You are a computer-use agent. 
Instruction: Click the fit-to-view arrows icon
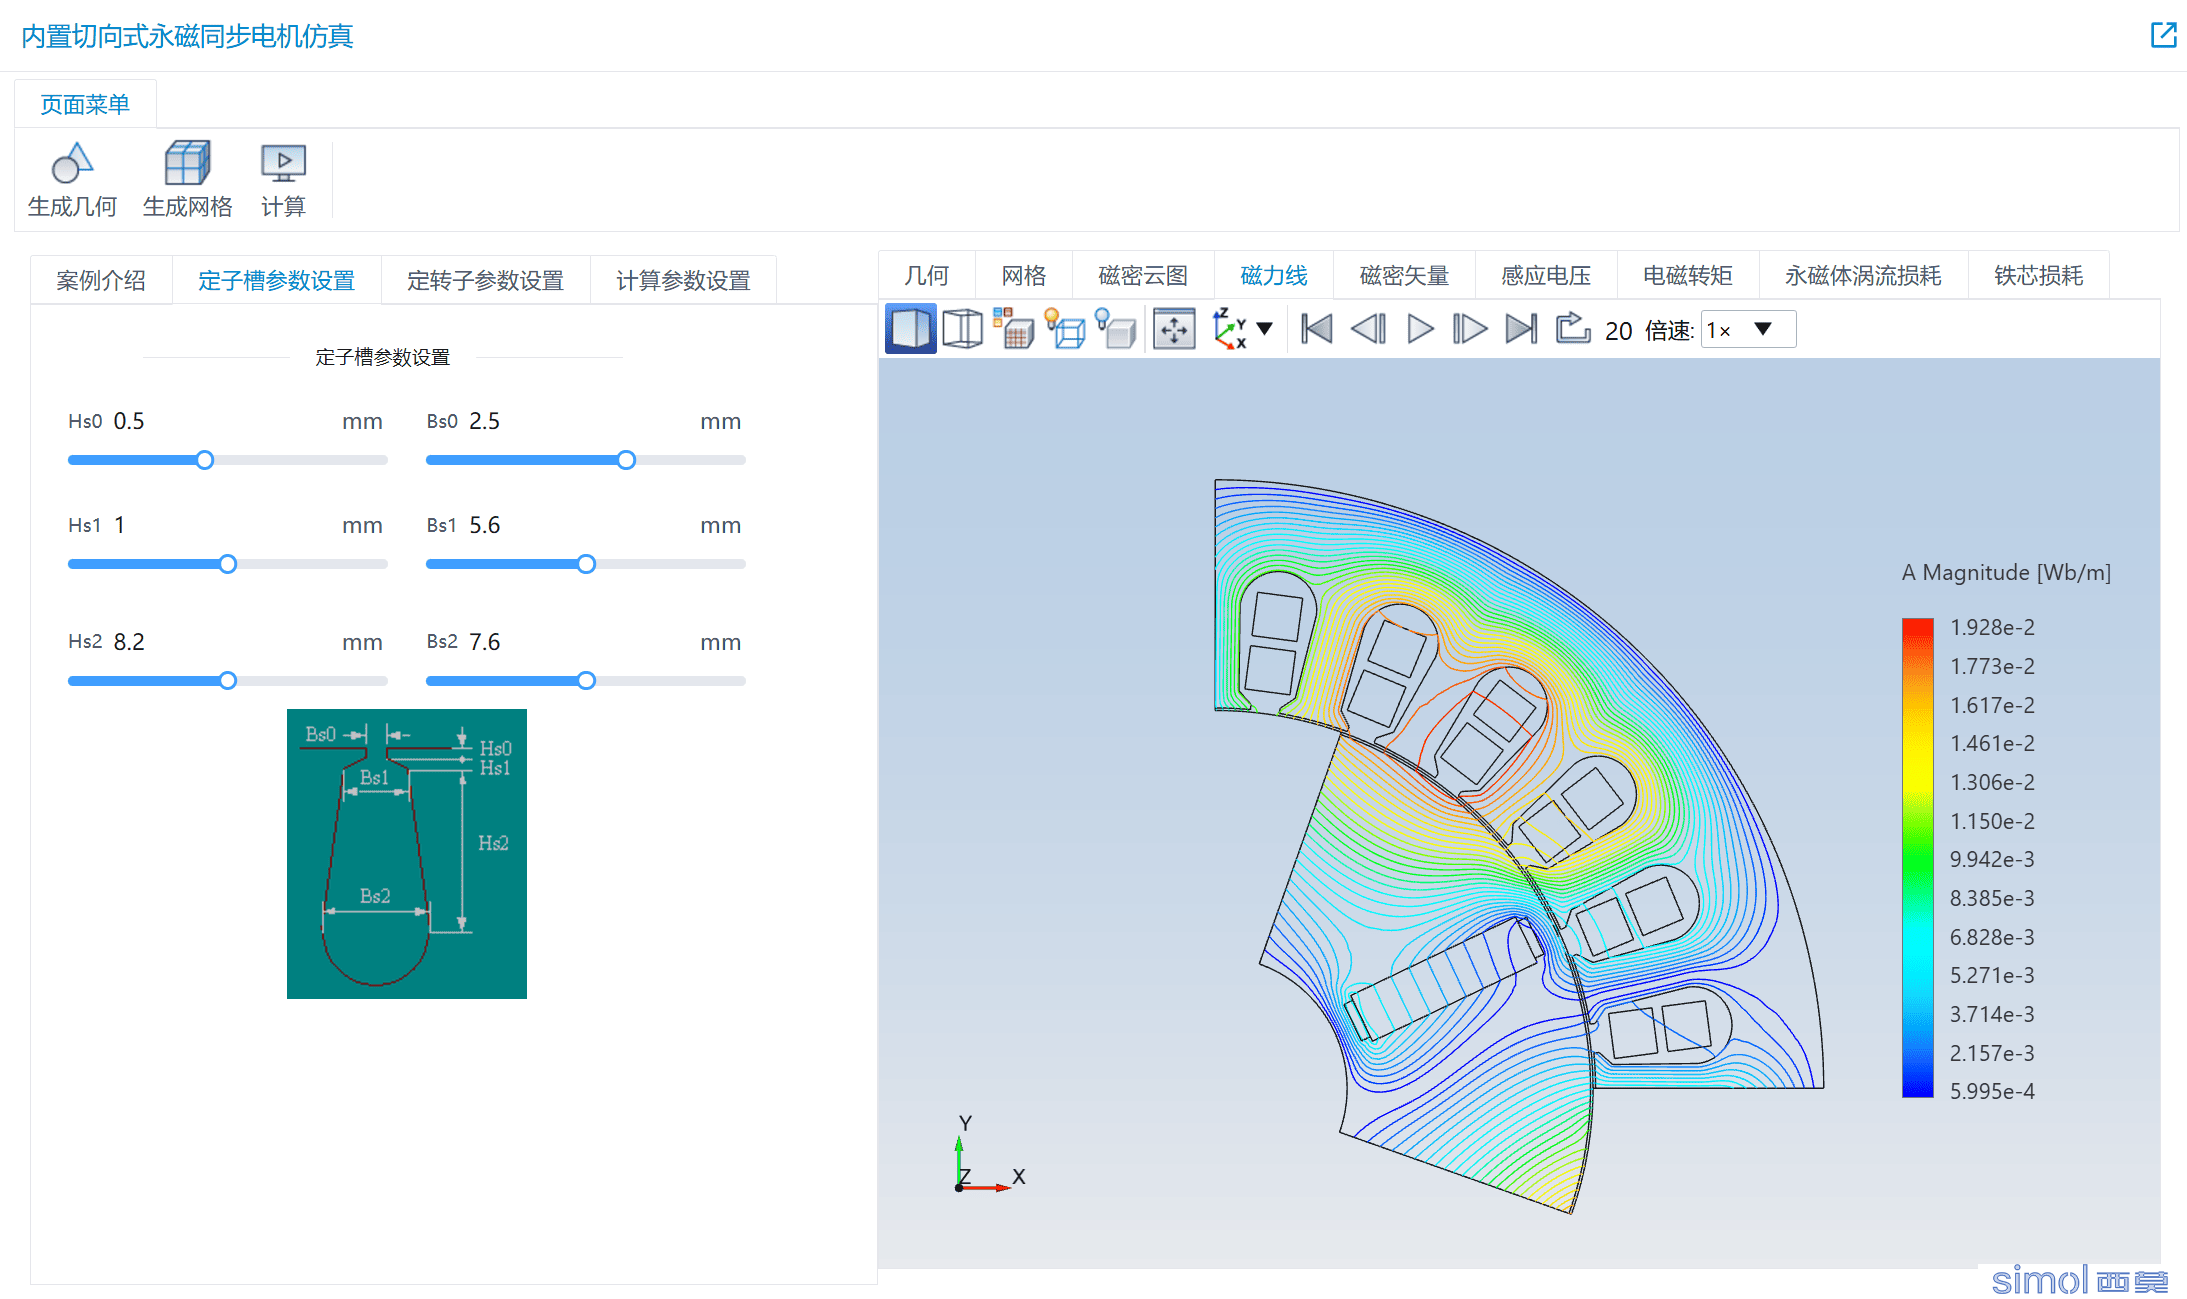point(1174,329)
